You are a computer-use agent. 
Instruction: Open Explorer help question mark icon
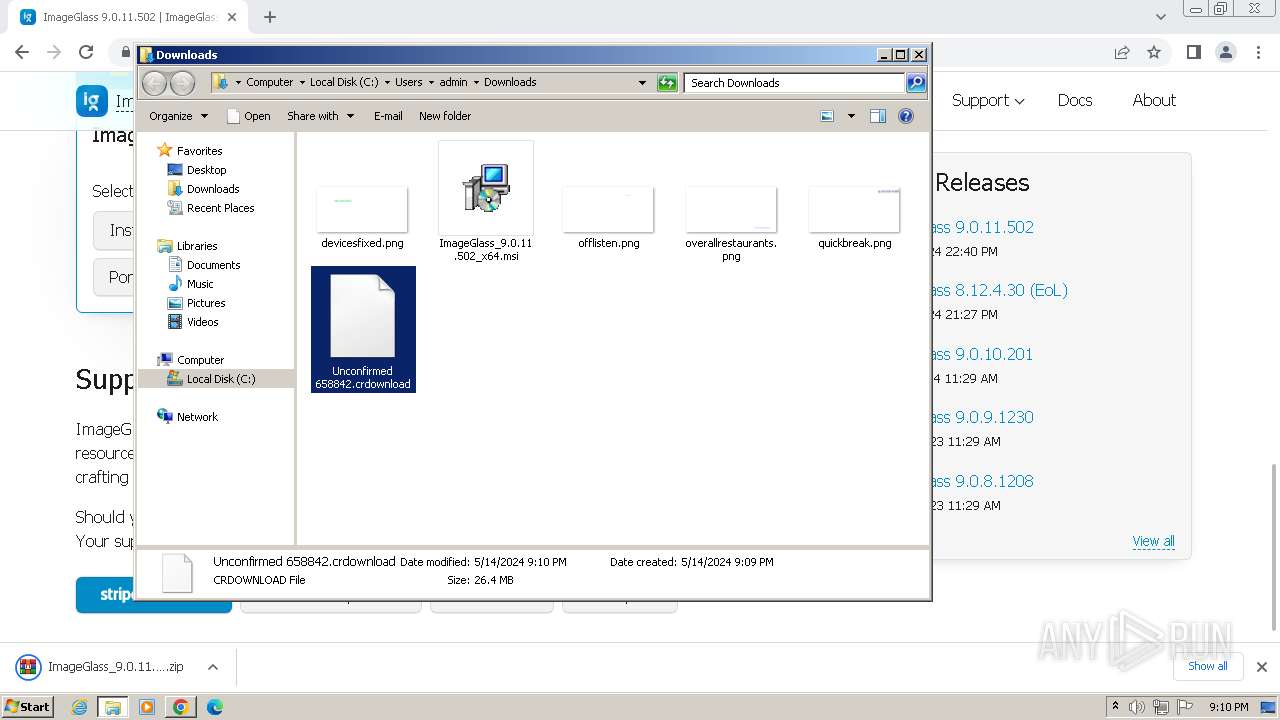[x=906, y=116]
